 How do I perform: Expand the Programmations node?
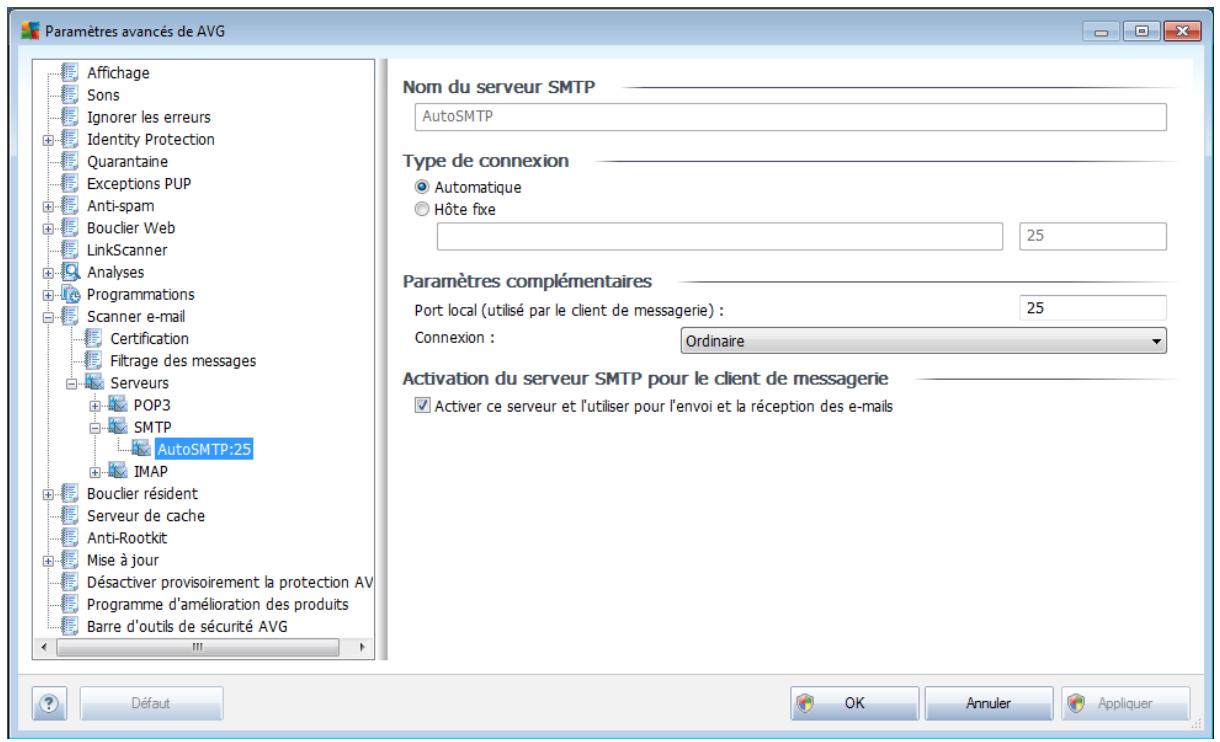47,294
